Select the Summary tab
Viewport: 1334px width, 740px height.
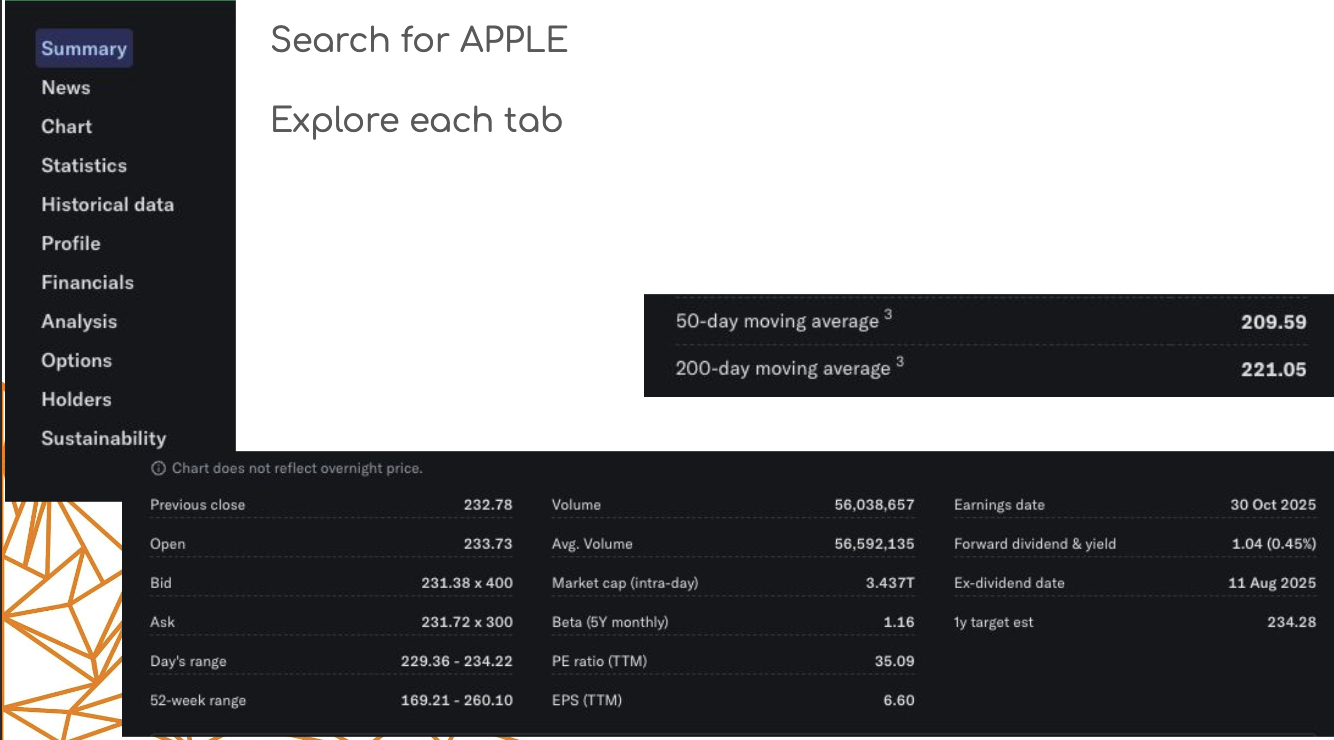point(84,48)
